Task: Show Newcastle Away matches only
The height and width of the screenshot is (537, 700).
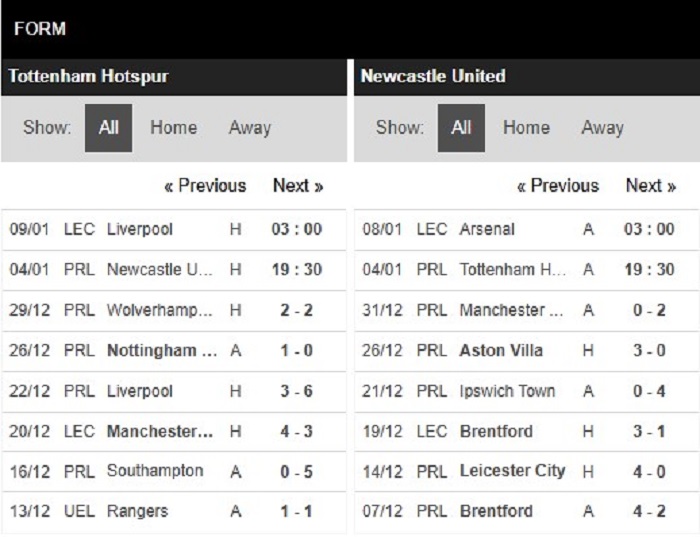Action: point(602,128)
